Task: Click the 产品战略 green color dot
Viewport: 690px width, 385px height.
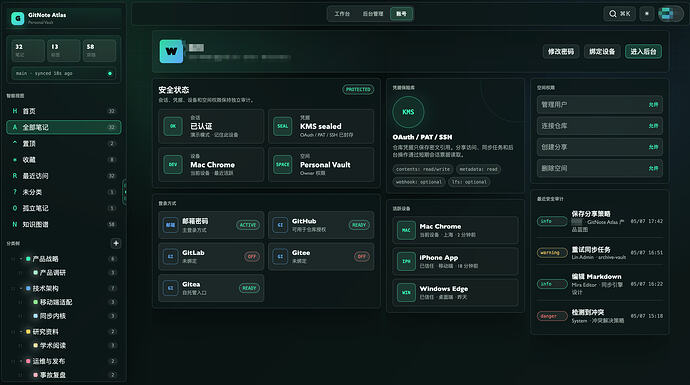Action: 28,259
